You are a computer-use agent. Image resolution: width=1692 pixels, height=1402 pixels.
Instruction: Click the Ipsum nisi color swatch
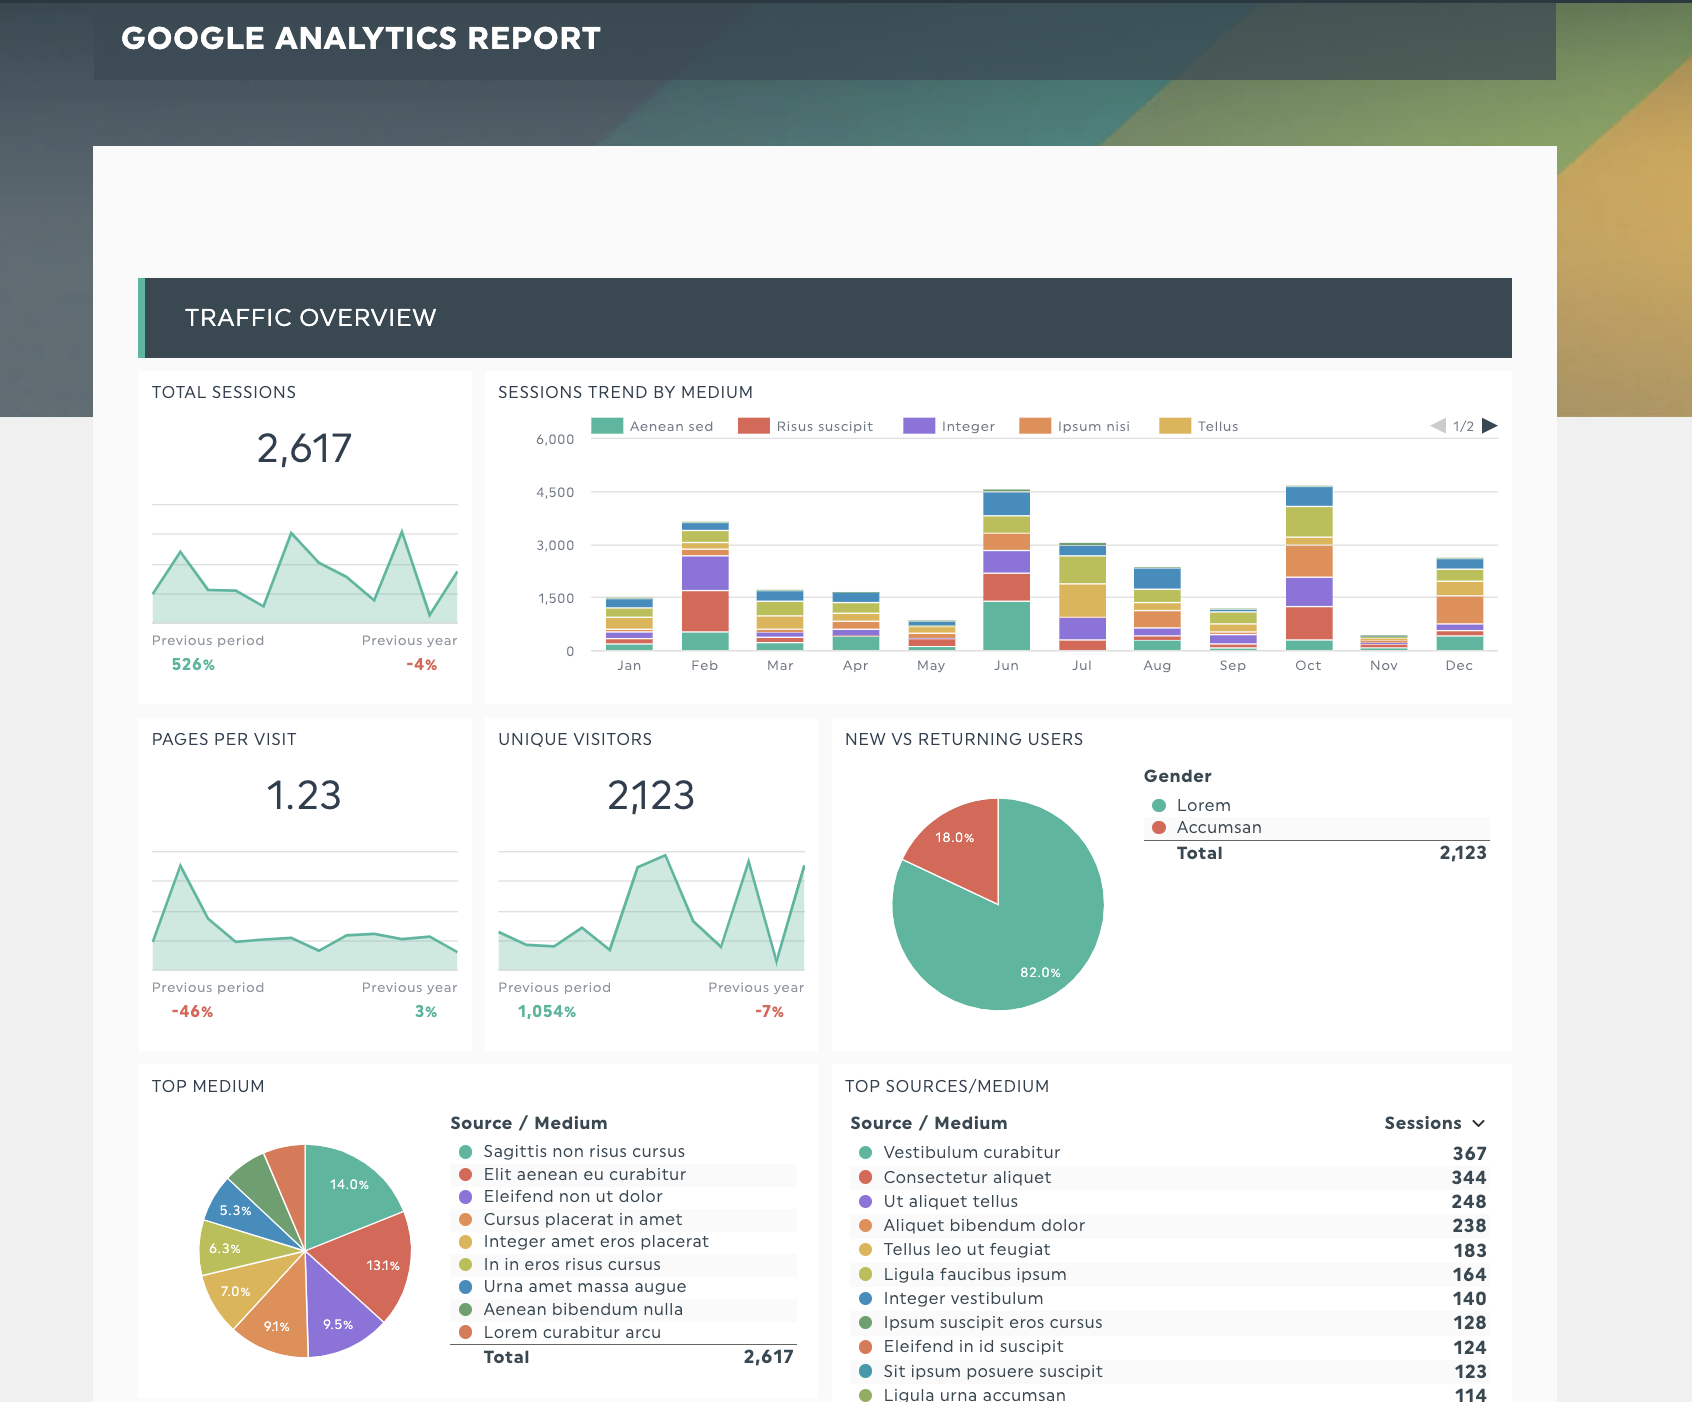1032,425
